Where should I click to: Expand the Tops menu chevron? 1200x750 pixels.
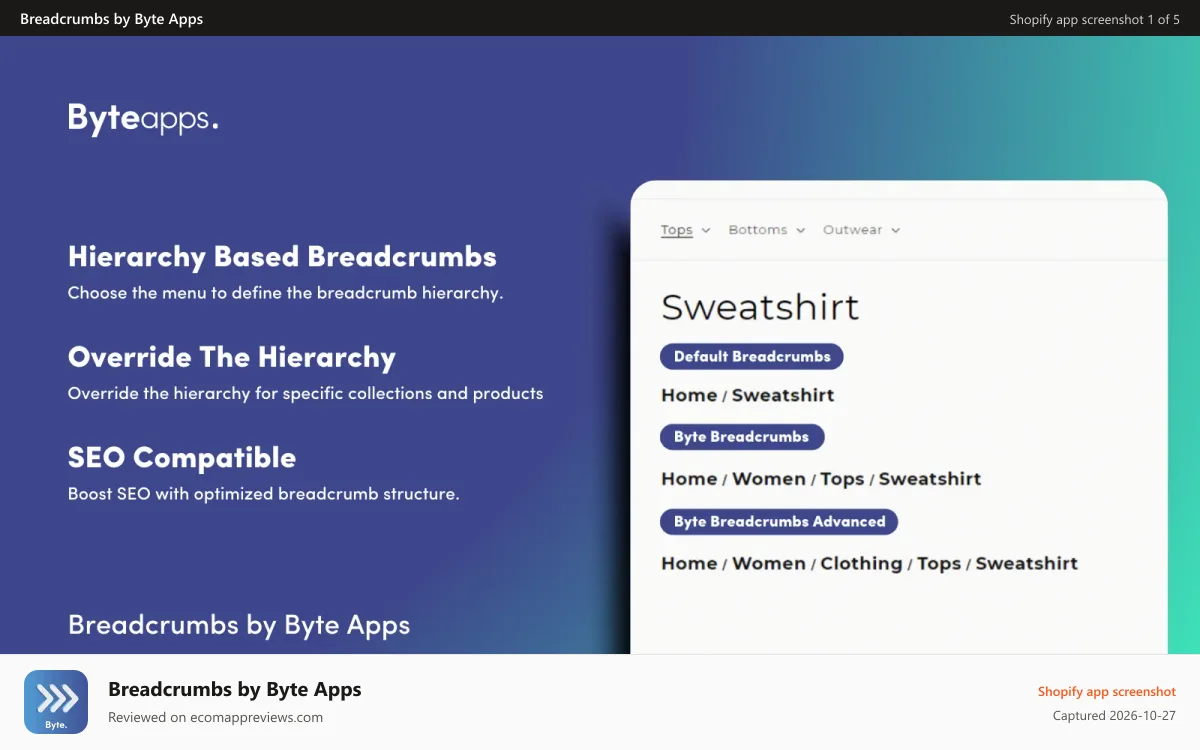[x=706, y=230]
